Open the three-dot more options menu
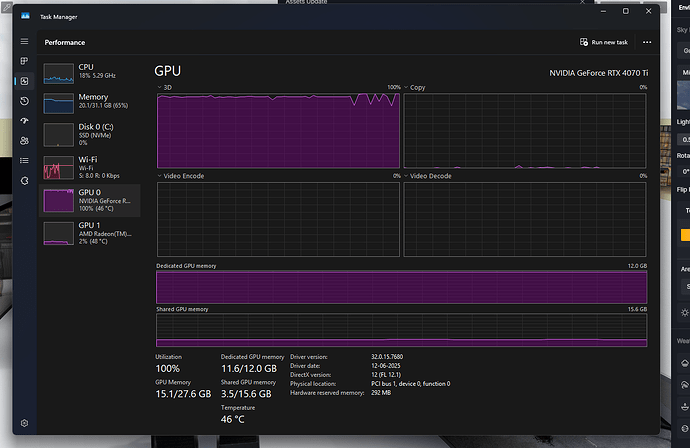690x448 pixels. [647, 42]
